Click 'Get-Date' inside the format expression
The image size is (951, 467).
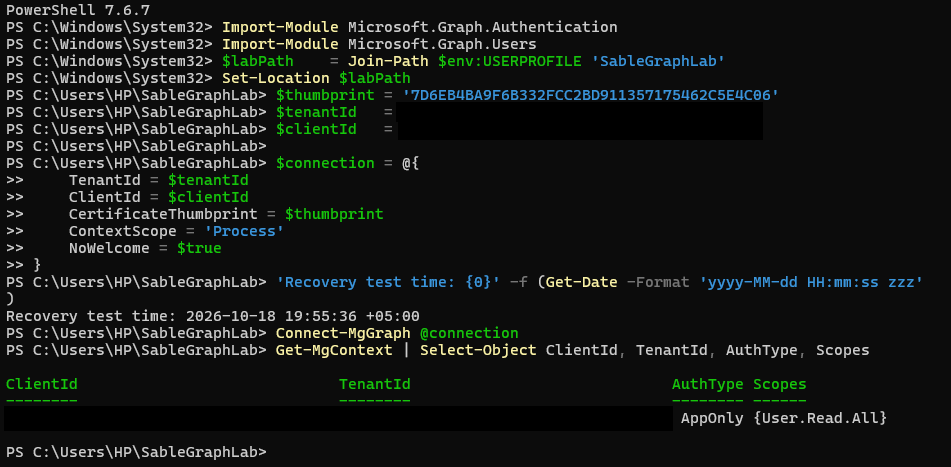pos(582,282)
